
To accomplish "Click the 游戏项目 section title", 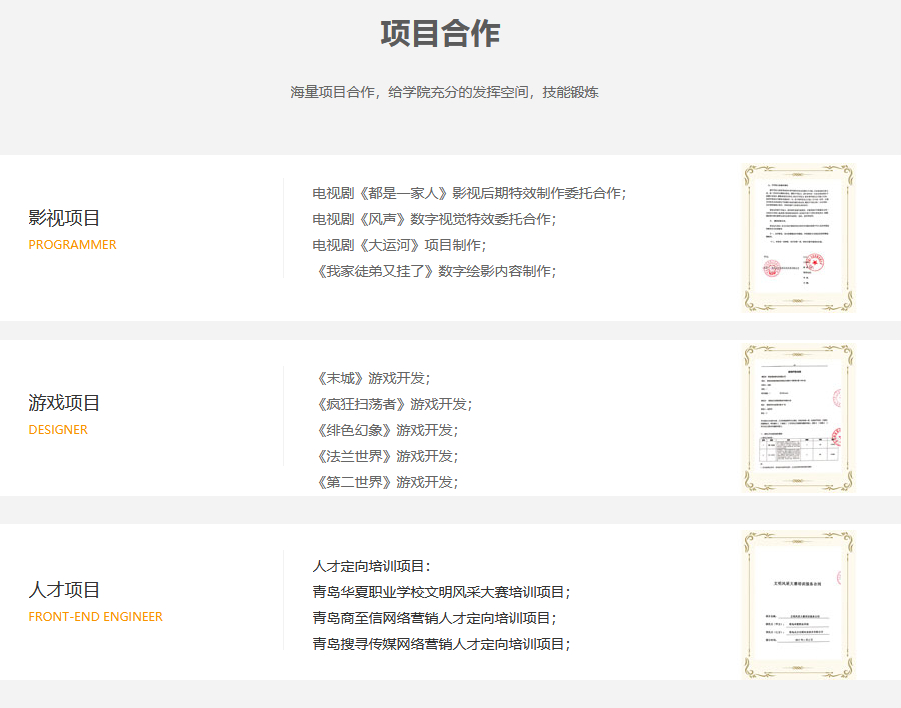I will point(64,403).
